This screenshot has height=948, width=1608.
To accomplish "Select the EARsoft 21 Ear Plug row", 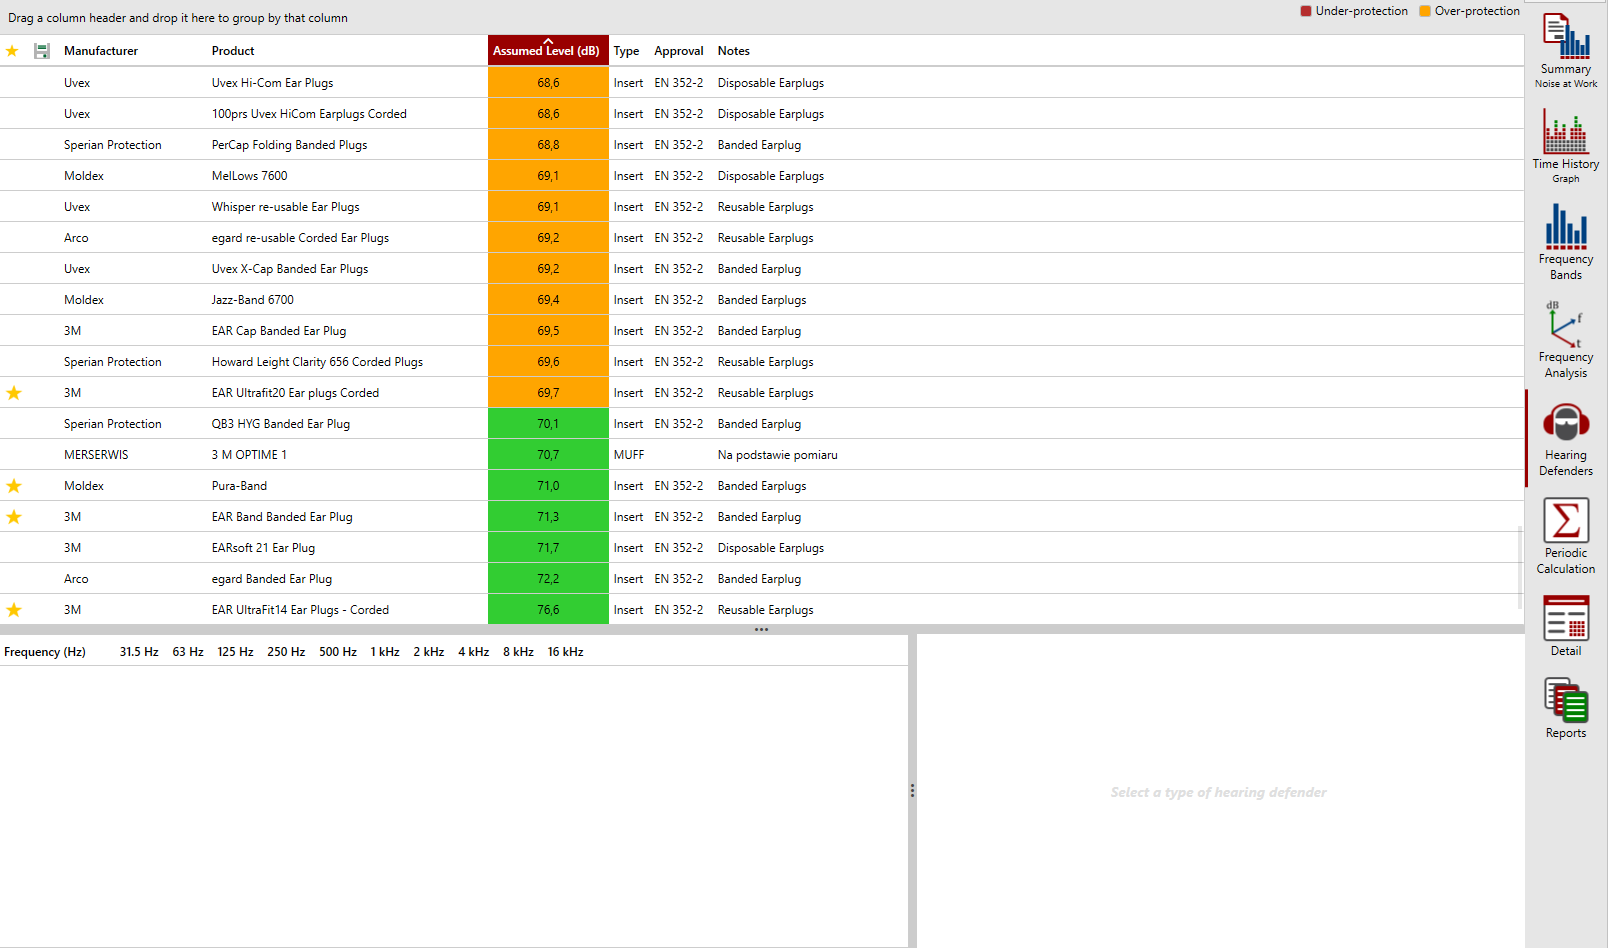I will (x=762, y=548).
